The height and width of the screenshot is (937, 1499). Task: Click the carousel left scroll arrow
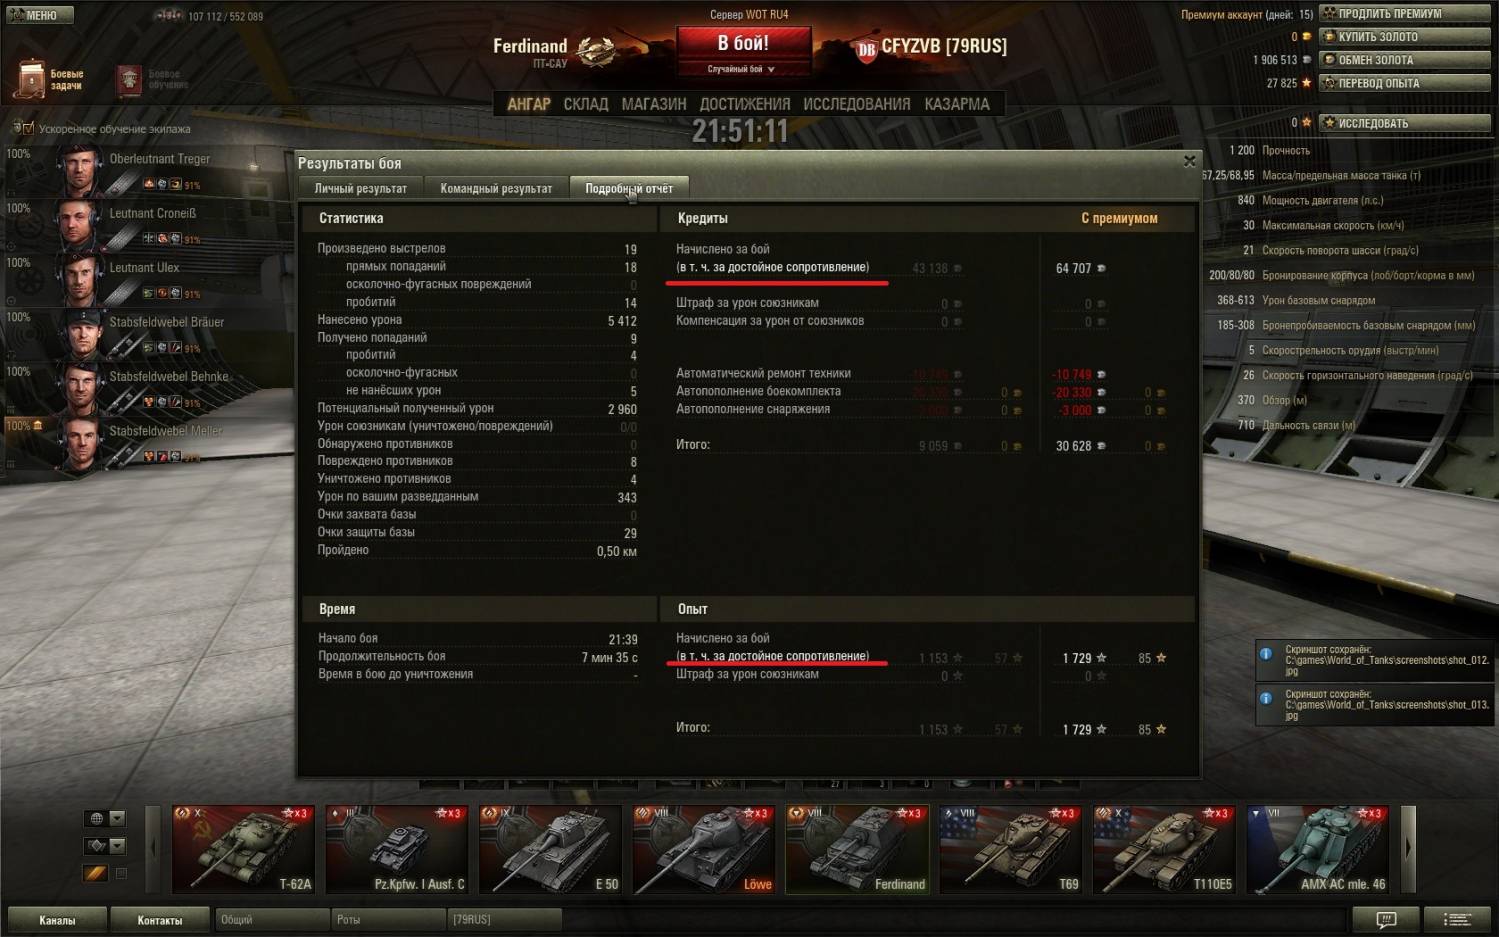tap(153, 848)
